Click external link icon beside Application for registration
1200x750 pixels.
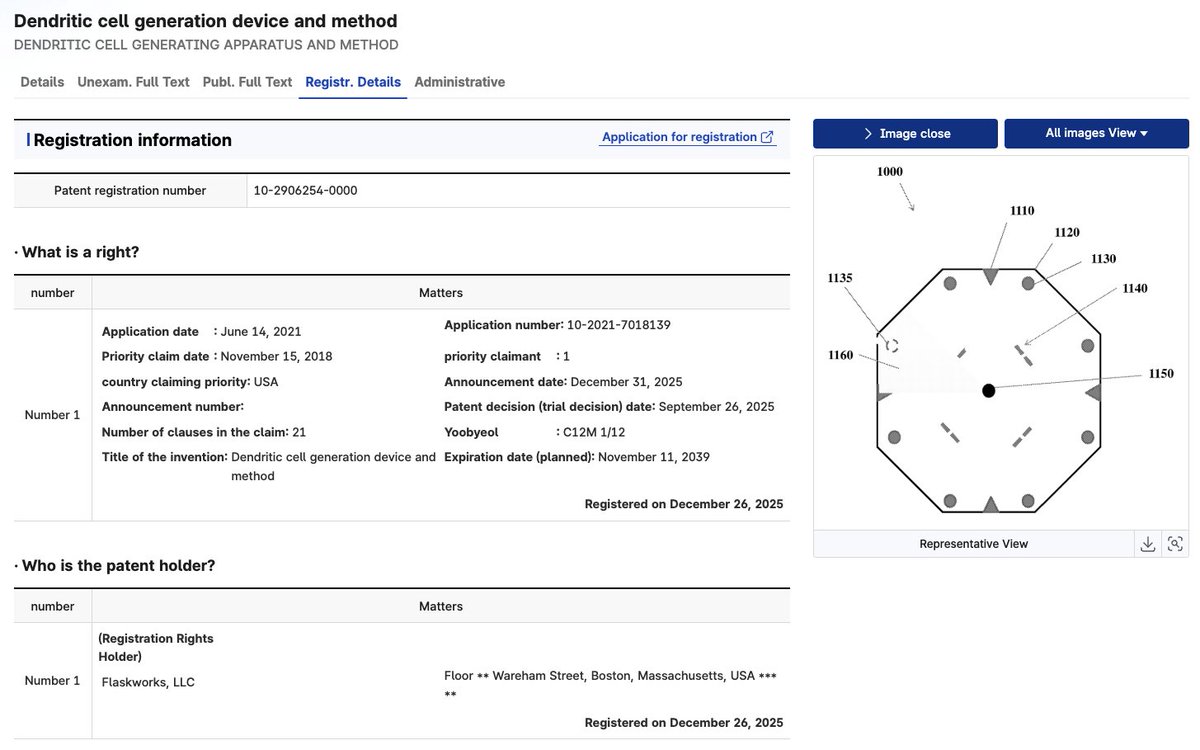pyautogui.click(x=767, y=137)
